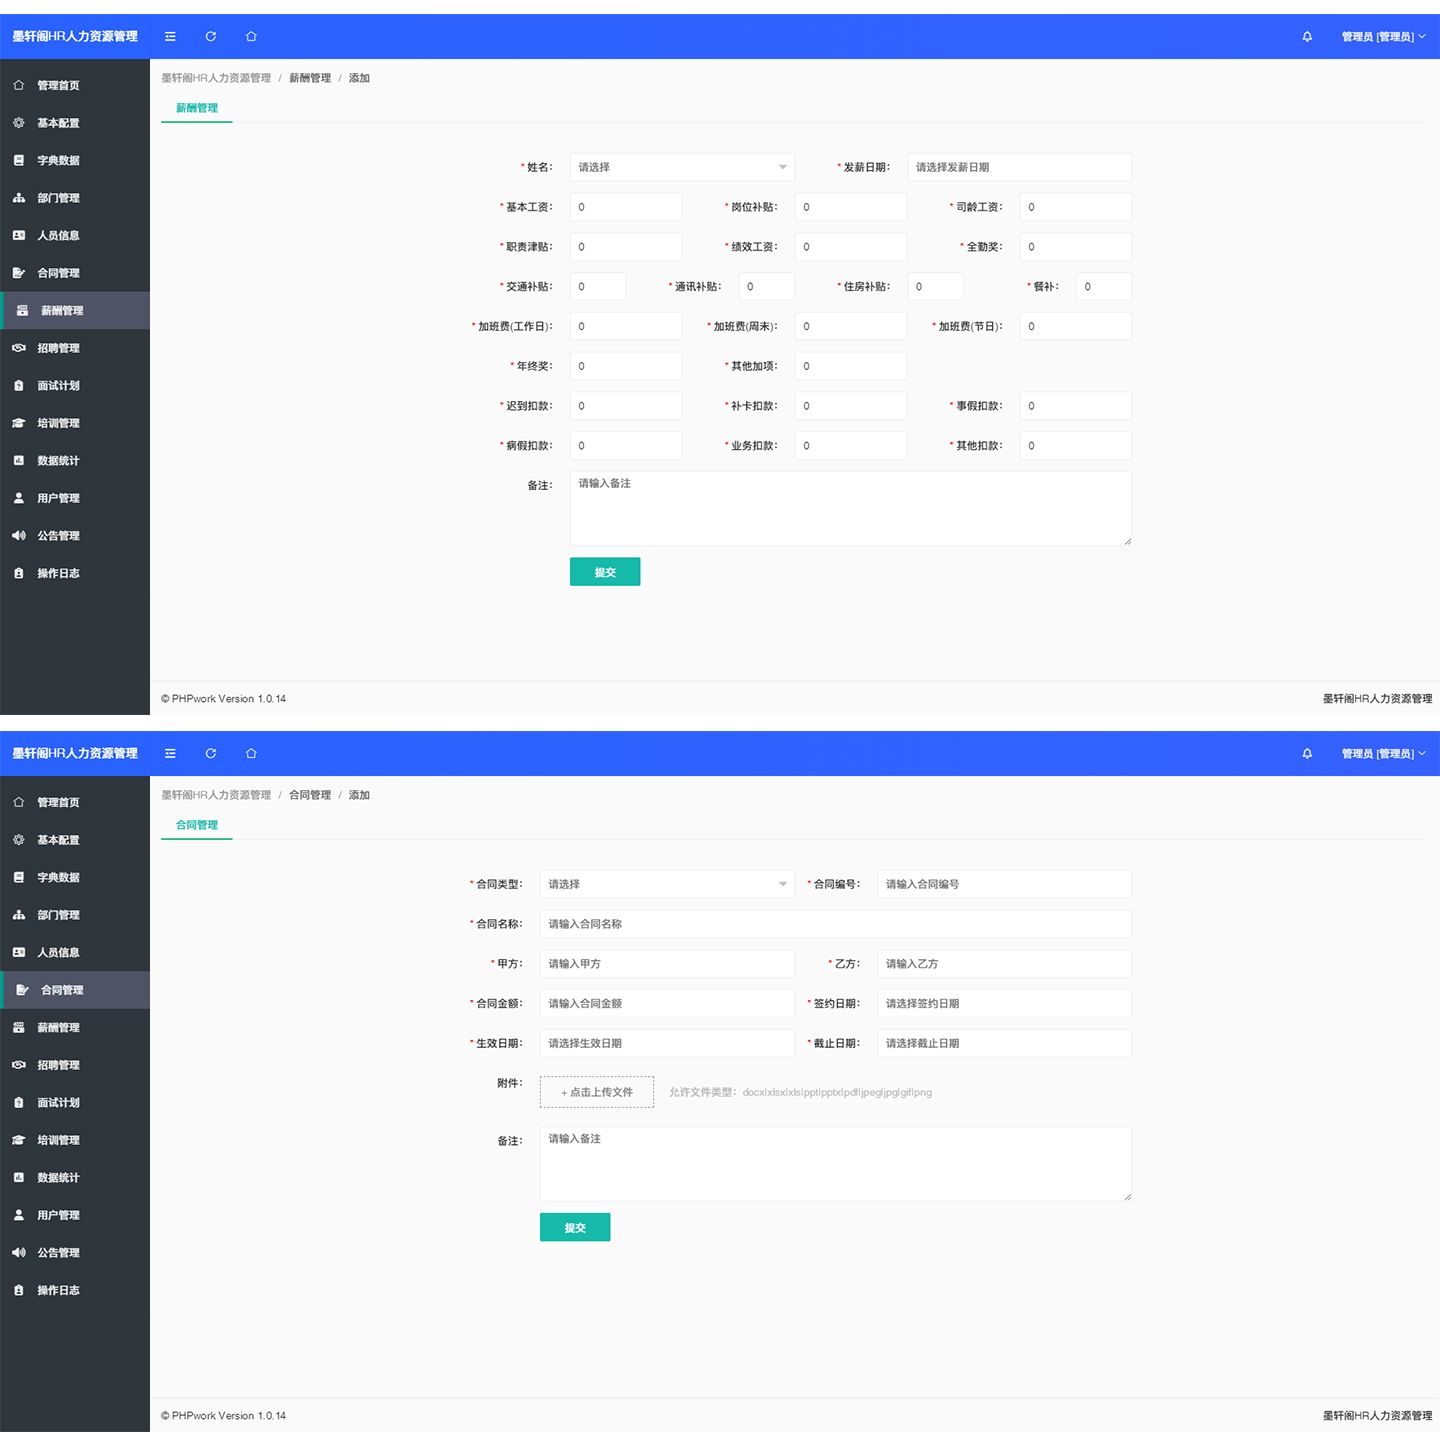This screenshot has height=1440, width=1440.
Task: Click the 基本工资 input field
Action: click(x=626, y=207)
